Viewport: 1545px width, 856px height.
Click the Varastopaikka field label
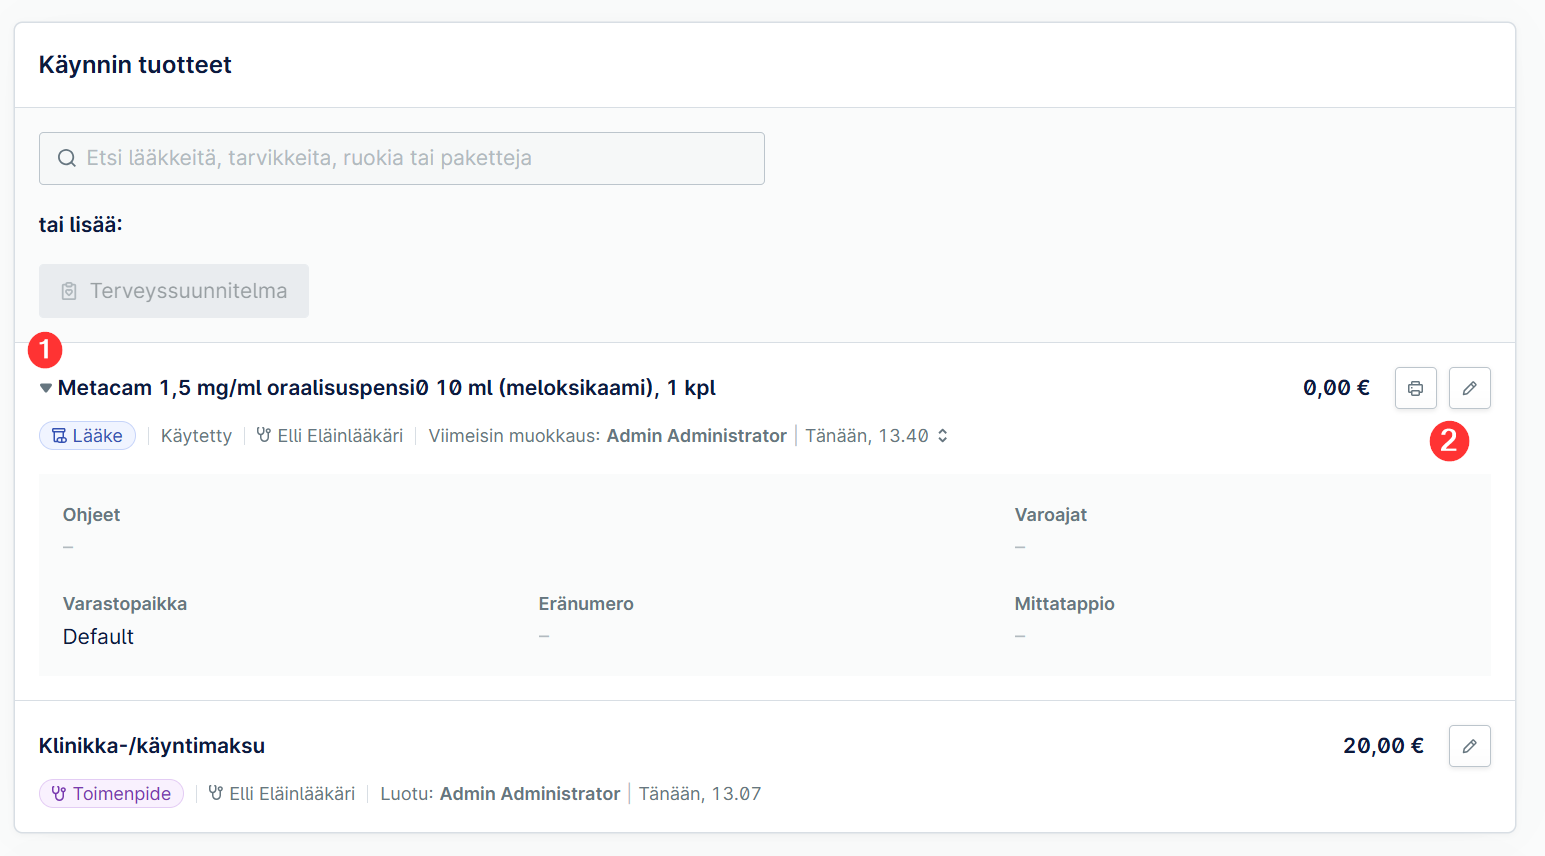click(x=125, y=604)
